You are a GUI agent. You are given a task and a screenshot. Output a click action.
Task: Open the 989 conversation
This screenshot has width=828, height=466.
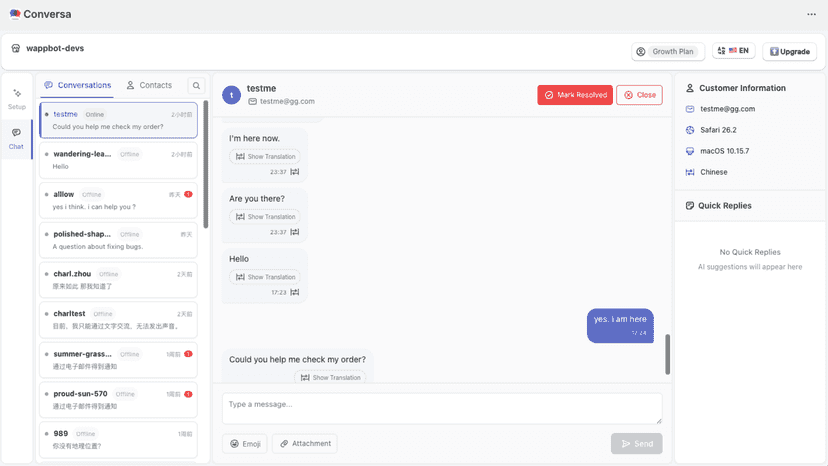coord(118,440)
